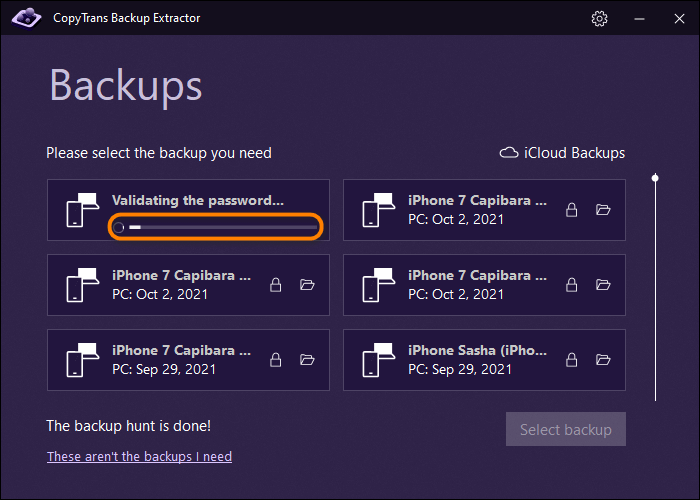The height and width of the screenshot is (500, 700).
Task: Open folder icon on Capibara card beside validating card
Action: (603, 209)
